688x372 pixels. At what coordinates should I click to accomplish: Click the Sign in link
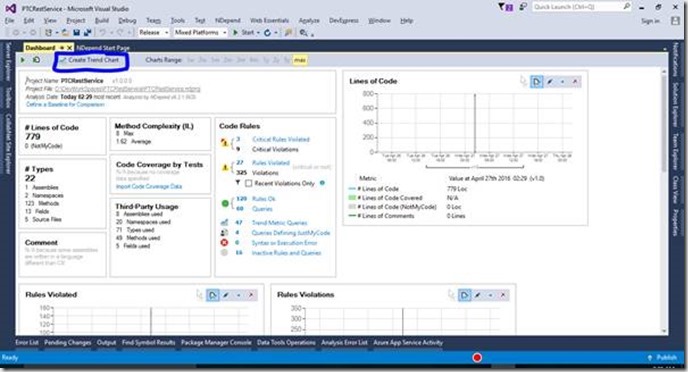tap(650, 21)
